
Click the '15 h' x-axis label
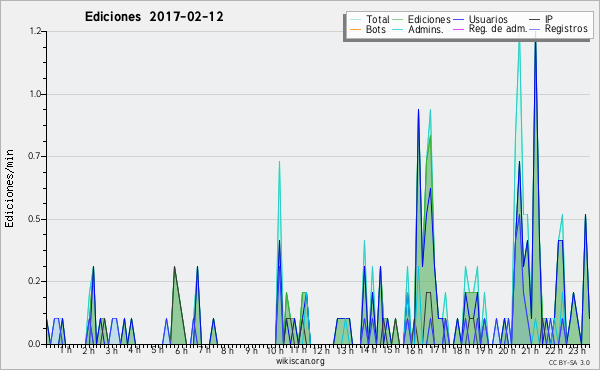(391, 350)
